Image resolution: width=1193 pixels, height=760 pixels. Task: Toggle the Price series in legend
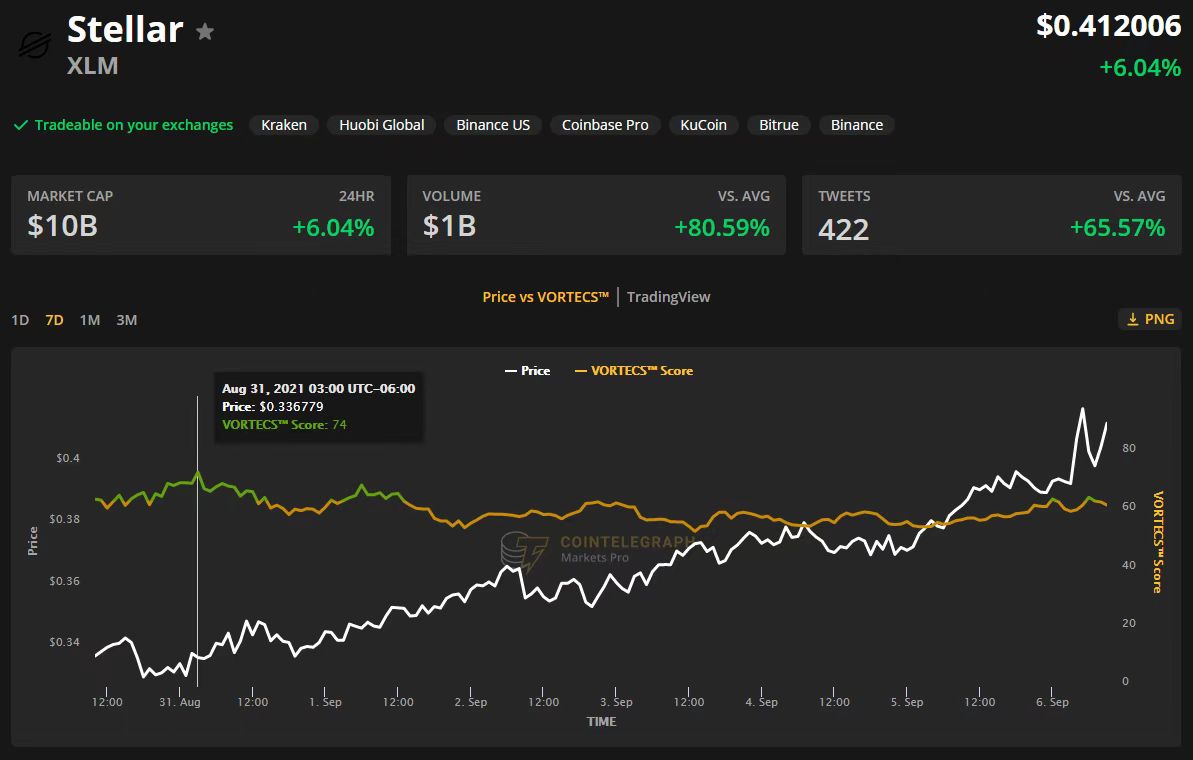pos(527,371)
